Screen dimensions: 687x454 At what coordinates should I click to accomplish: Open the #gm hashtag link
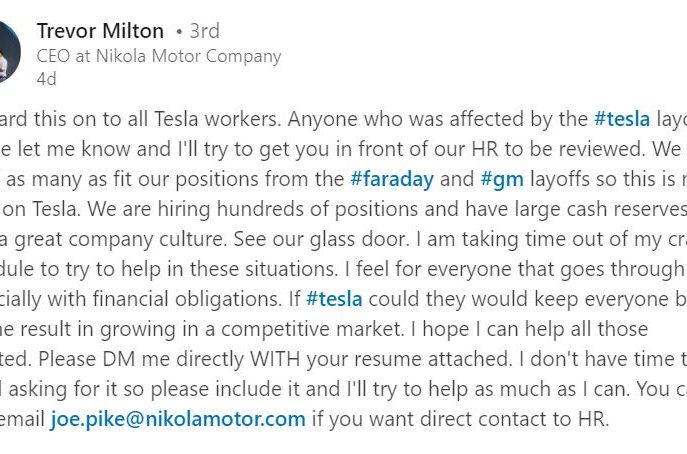pos(502,179)
